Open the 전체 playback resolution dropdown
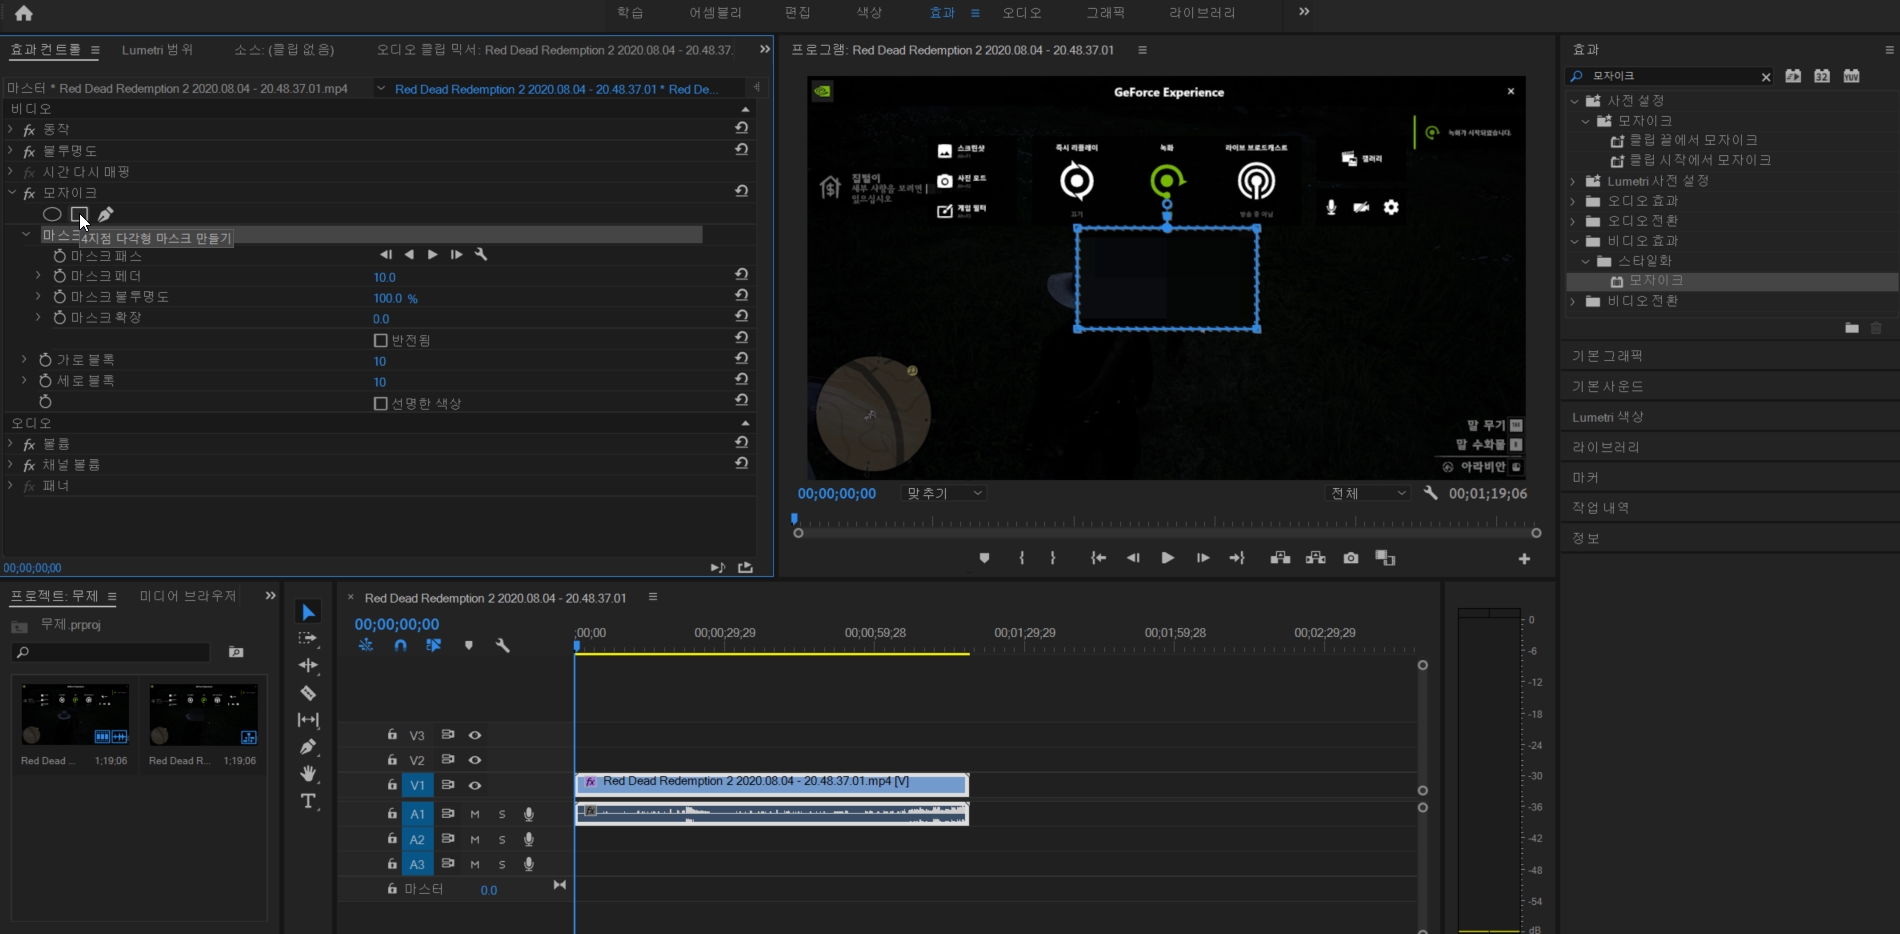This screenshot has height=934, width=1900. click(1368, 493)
